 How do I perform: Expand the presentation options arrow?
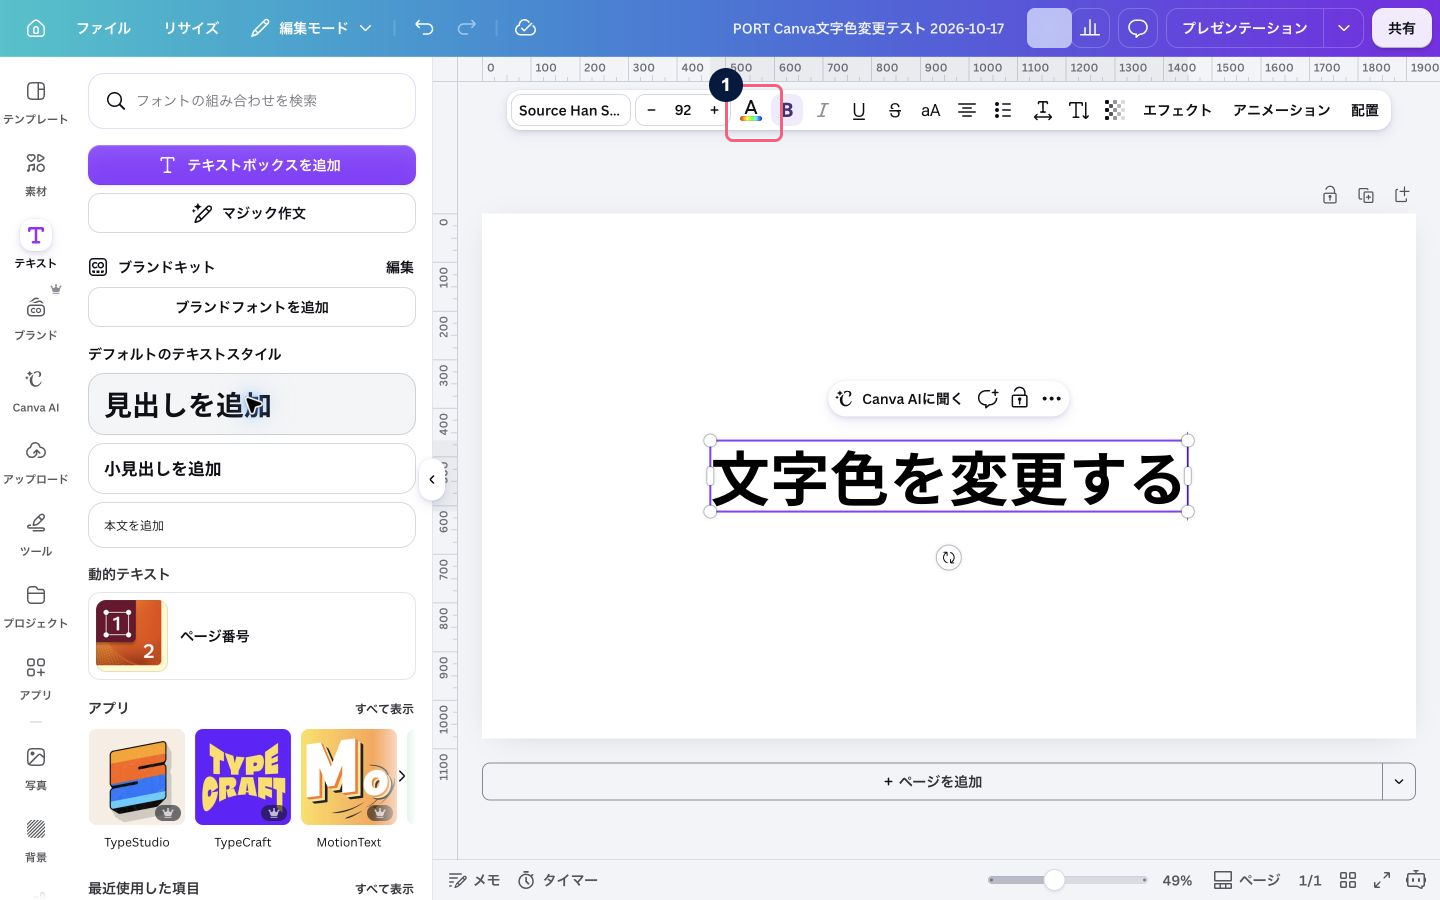click(1343, 28)
